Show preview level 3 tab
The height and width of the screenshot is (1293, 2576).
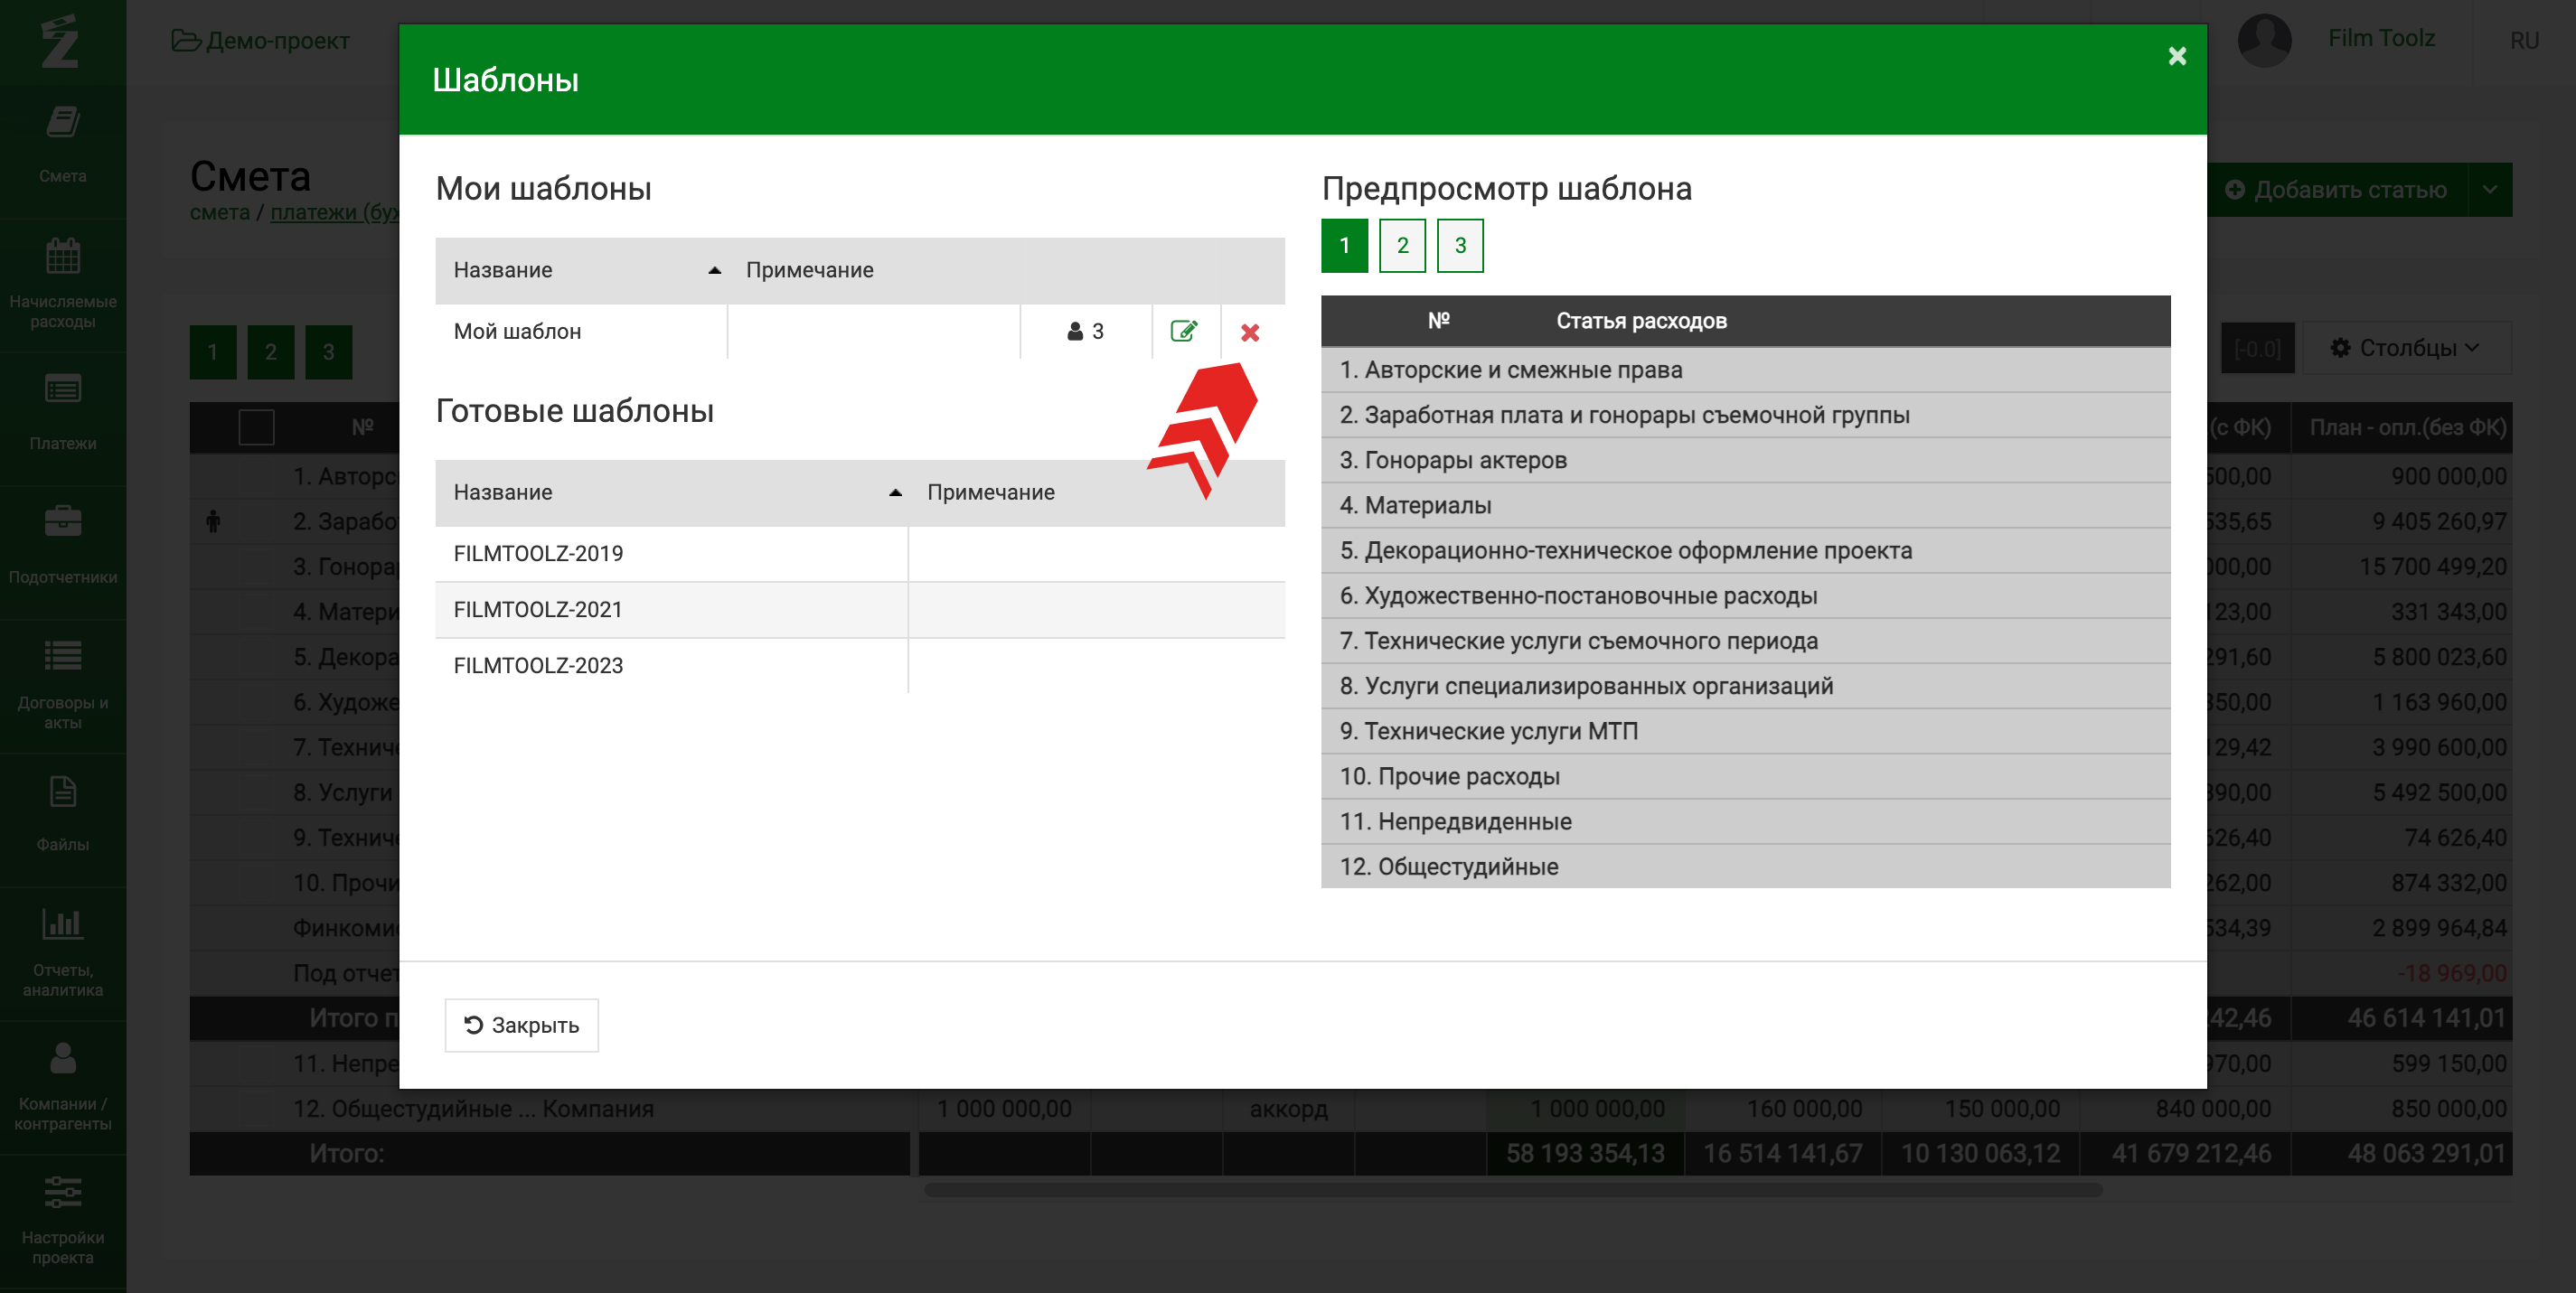[x=1460, y=245]
